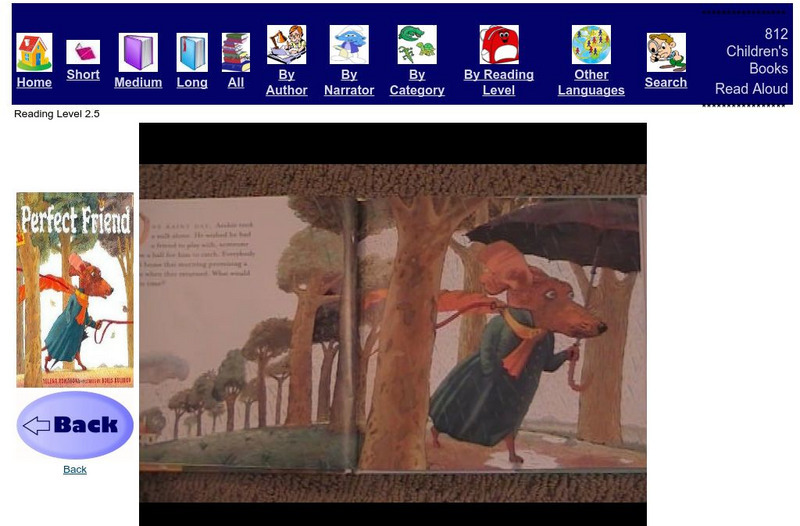Viewport: 800px width, 526px height.
Task: Click the By Author writer icon
Action: 286,45
